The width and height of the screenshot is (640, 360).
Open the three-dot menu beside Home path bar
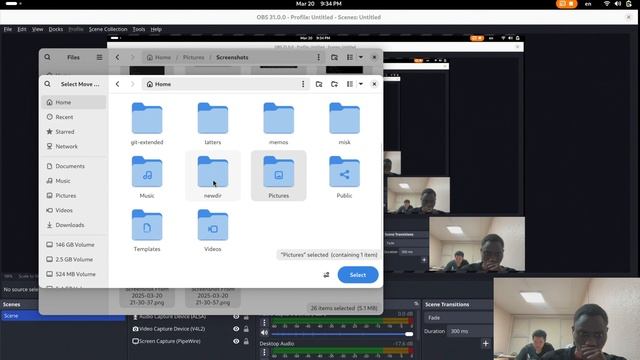(303, 84)
